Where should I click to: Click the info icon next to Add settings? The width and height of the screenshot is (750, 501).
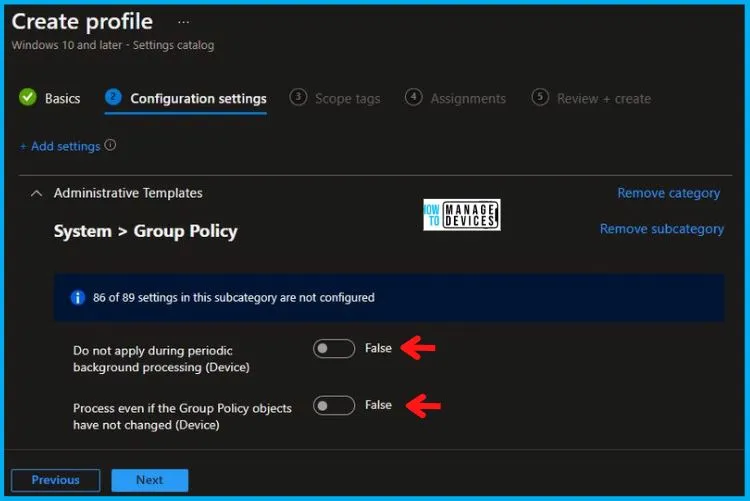[110, 145]
